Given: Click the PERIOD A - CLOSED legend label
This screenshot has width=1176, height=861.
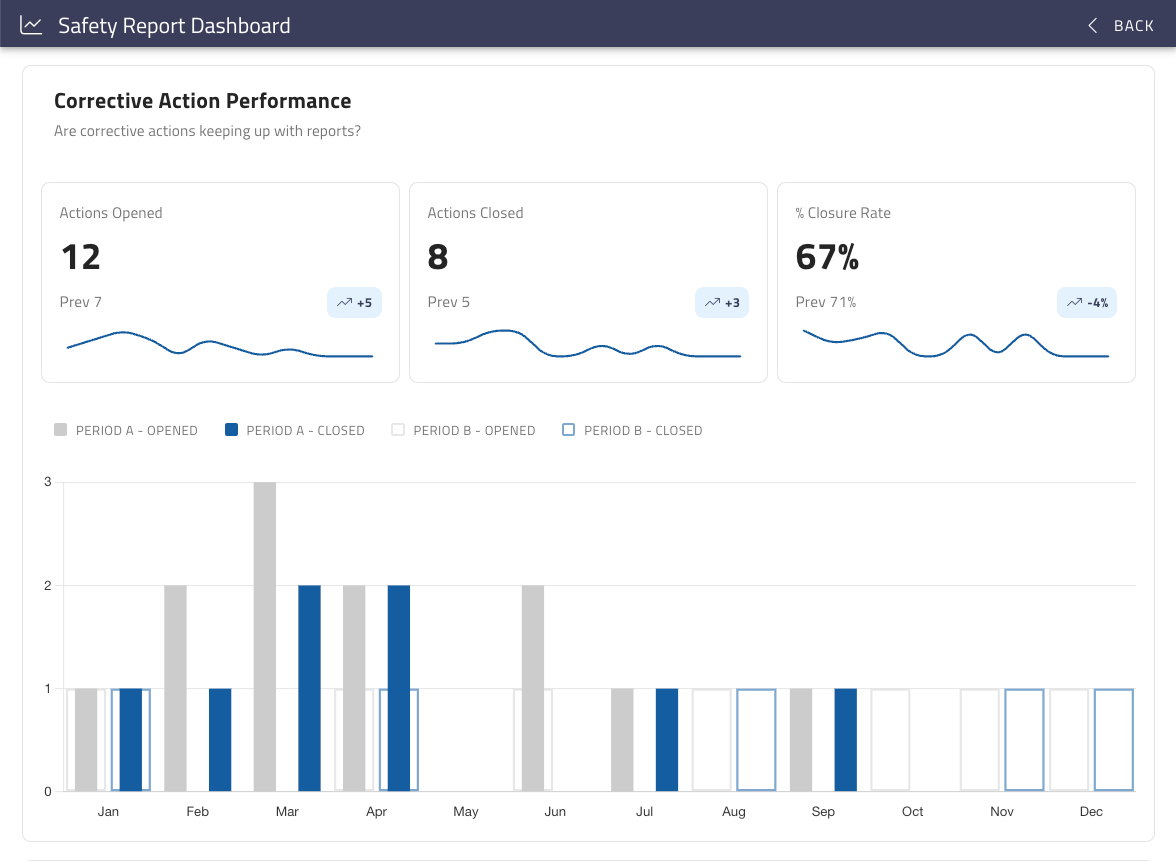Looking at the screenshot, I should coord(305,430).
